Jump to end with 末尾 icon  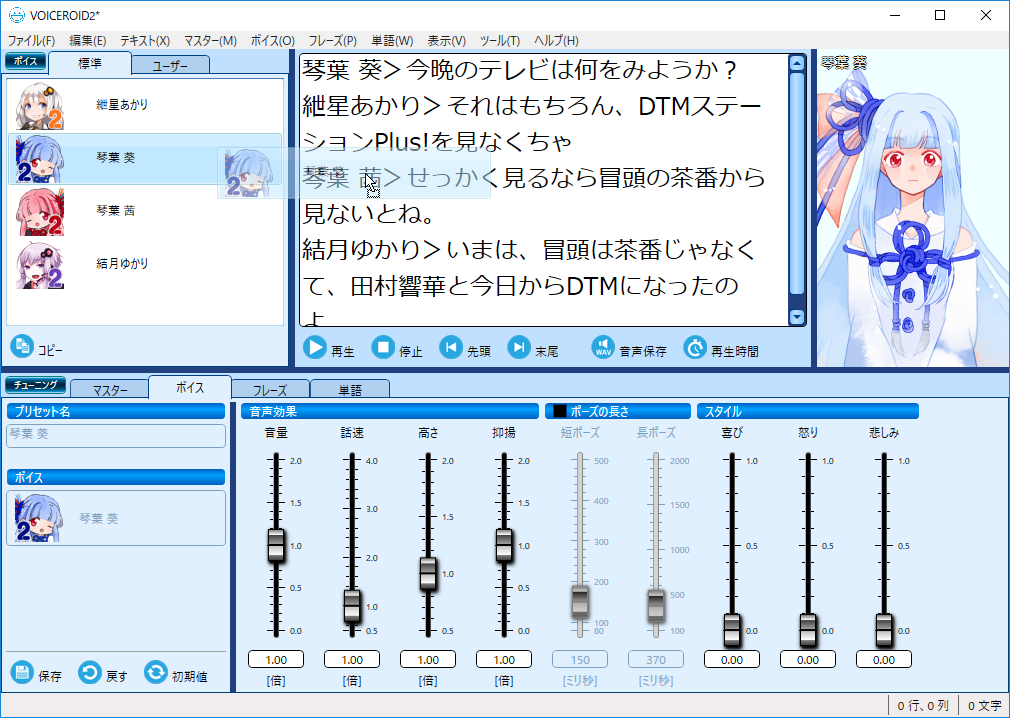[x=519, y=348]
